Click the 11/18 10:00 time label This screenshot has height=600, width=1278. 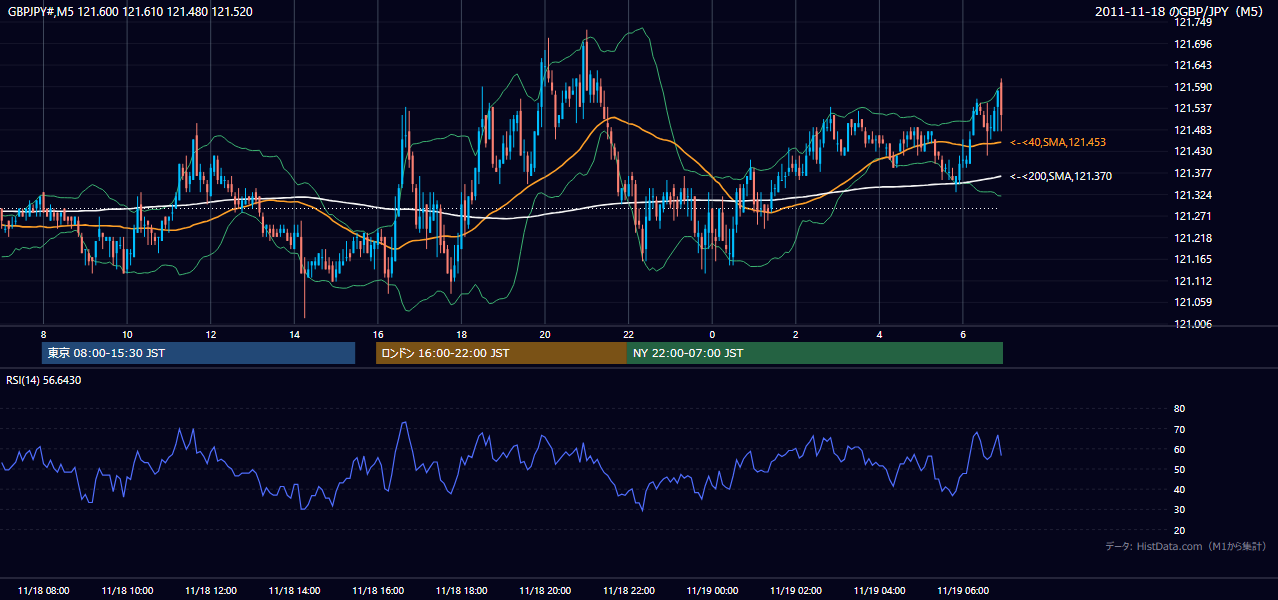[x=127, y=591]
